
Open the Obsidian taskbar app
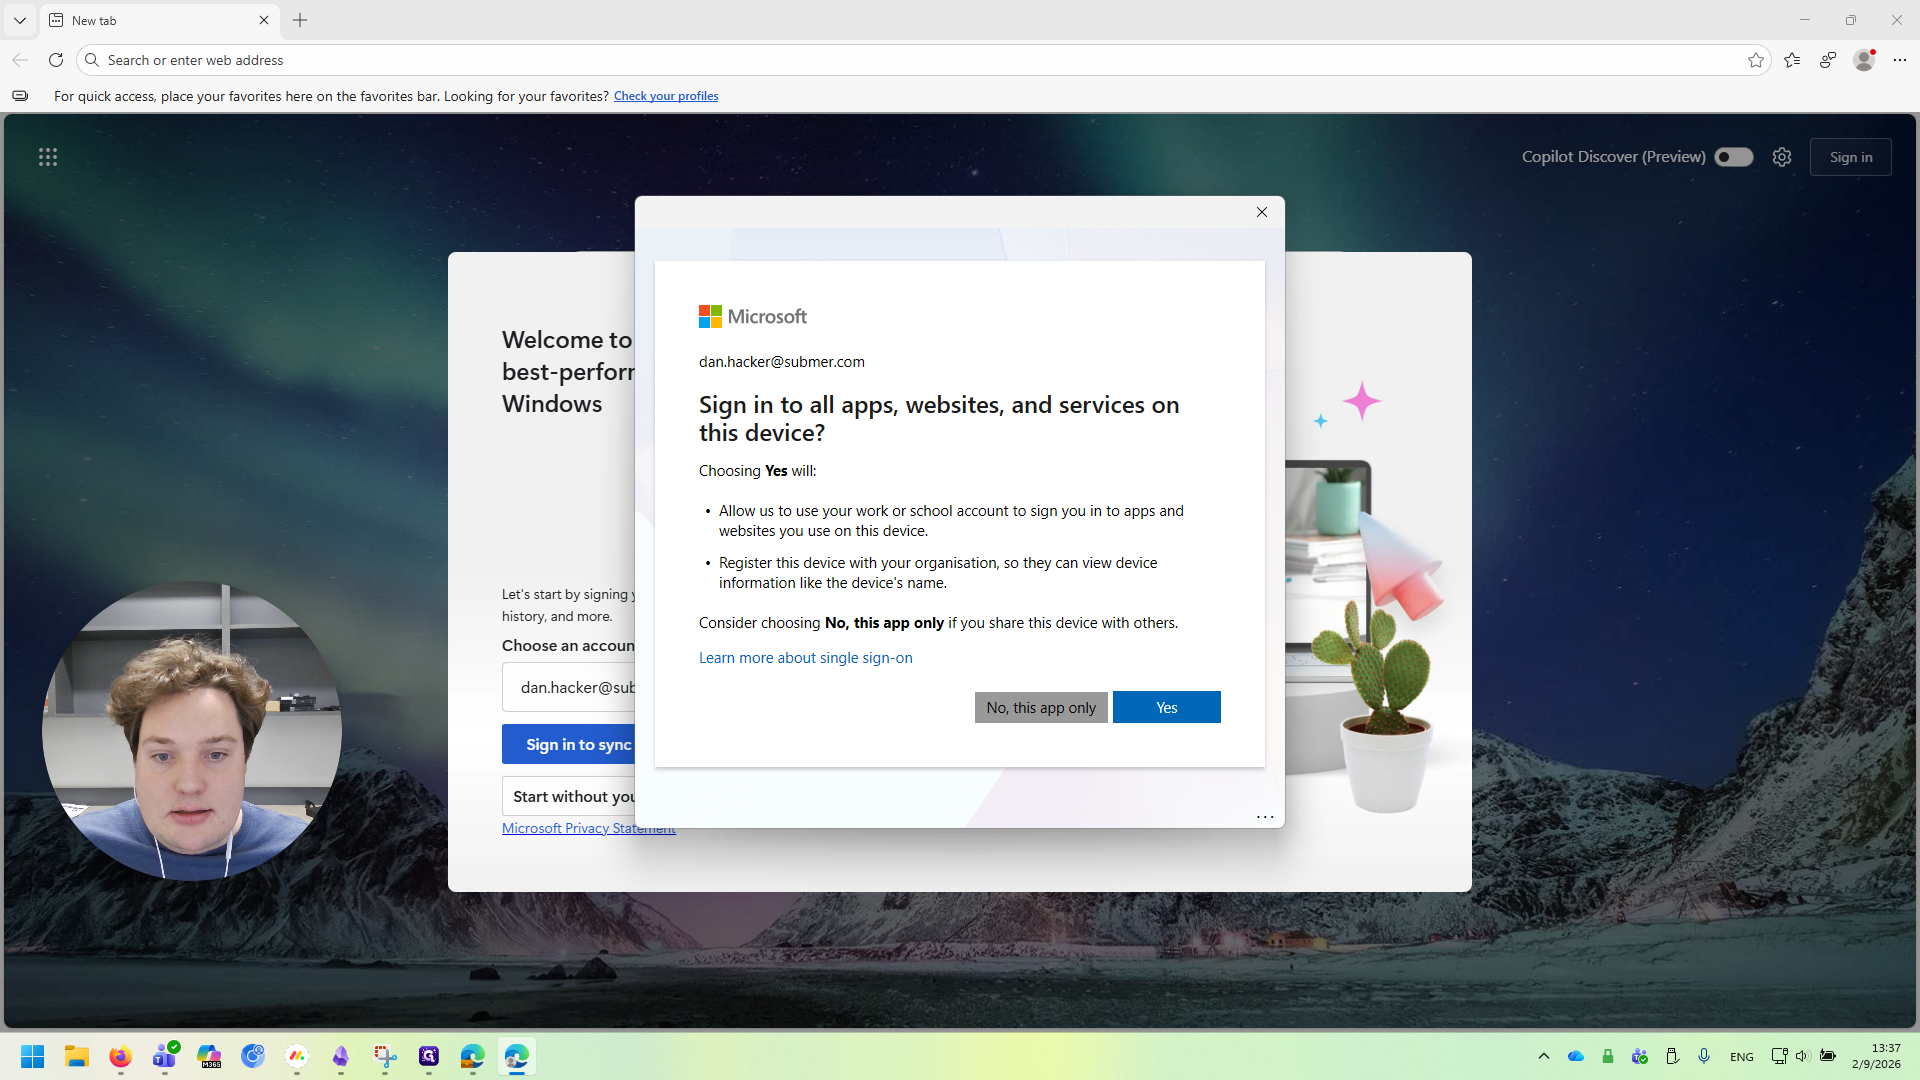tap(341, 1056)
